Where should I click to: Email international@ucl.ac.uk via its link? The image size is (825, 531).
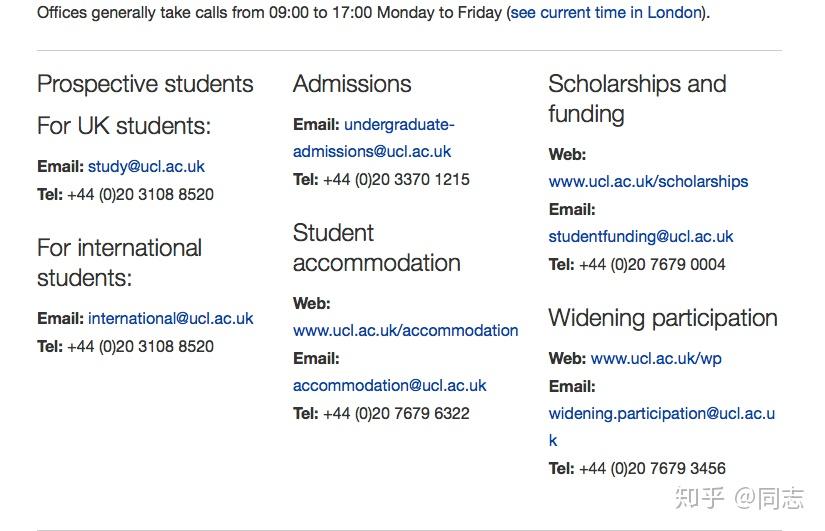(170, 318)
